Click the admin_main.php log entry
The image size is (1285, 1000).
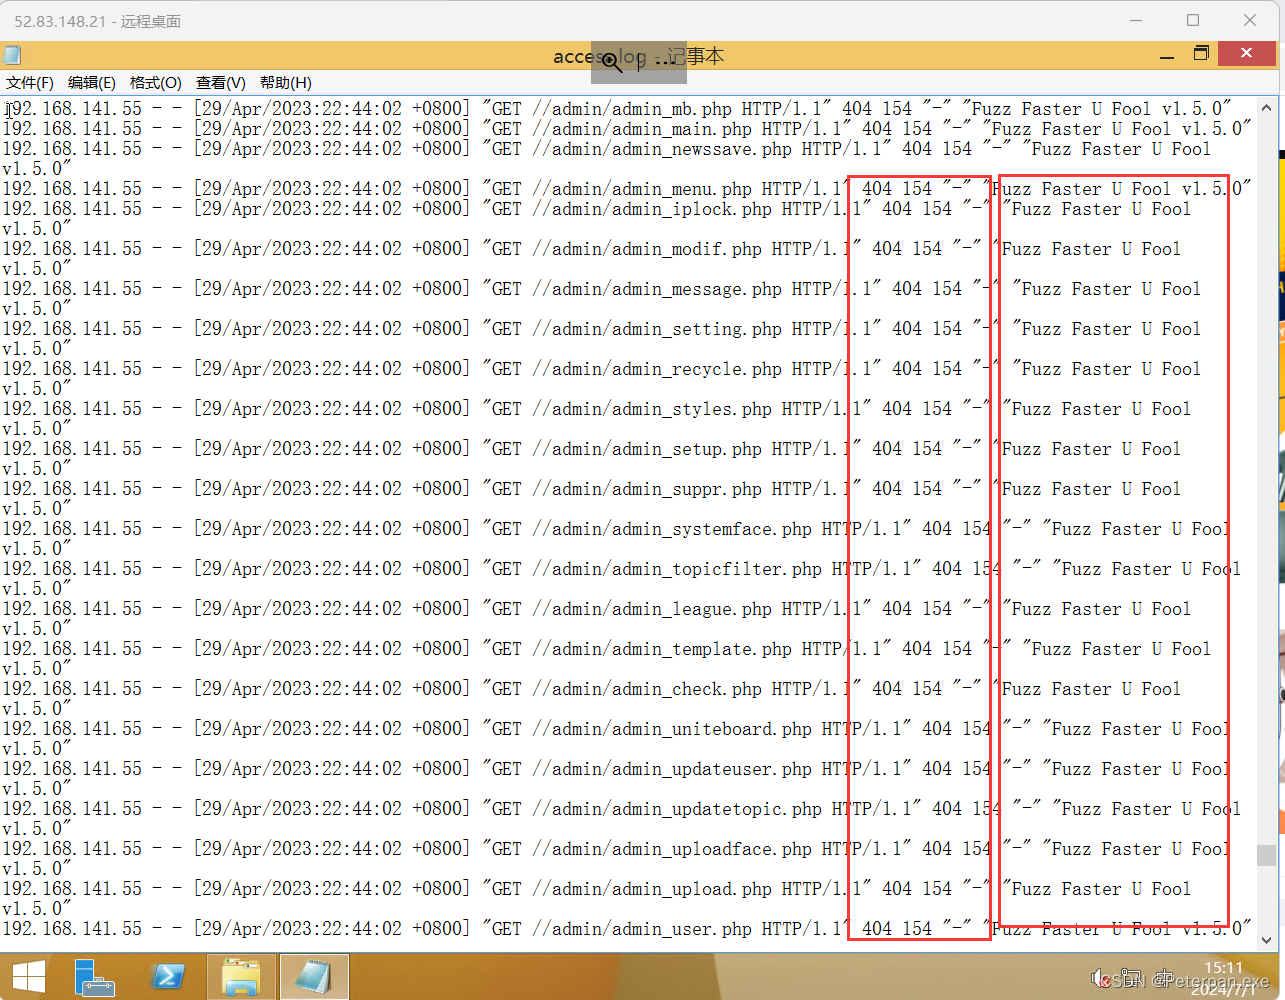tap(627, 128)
